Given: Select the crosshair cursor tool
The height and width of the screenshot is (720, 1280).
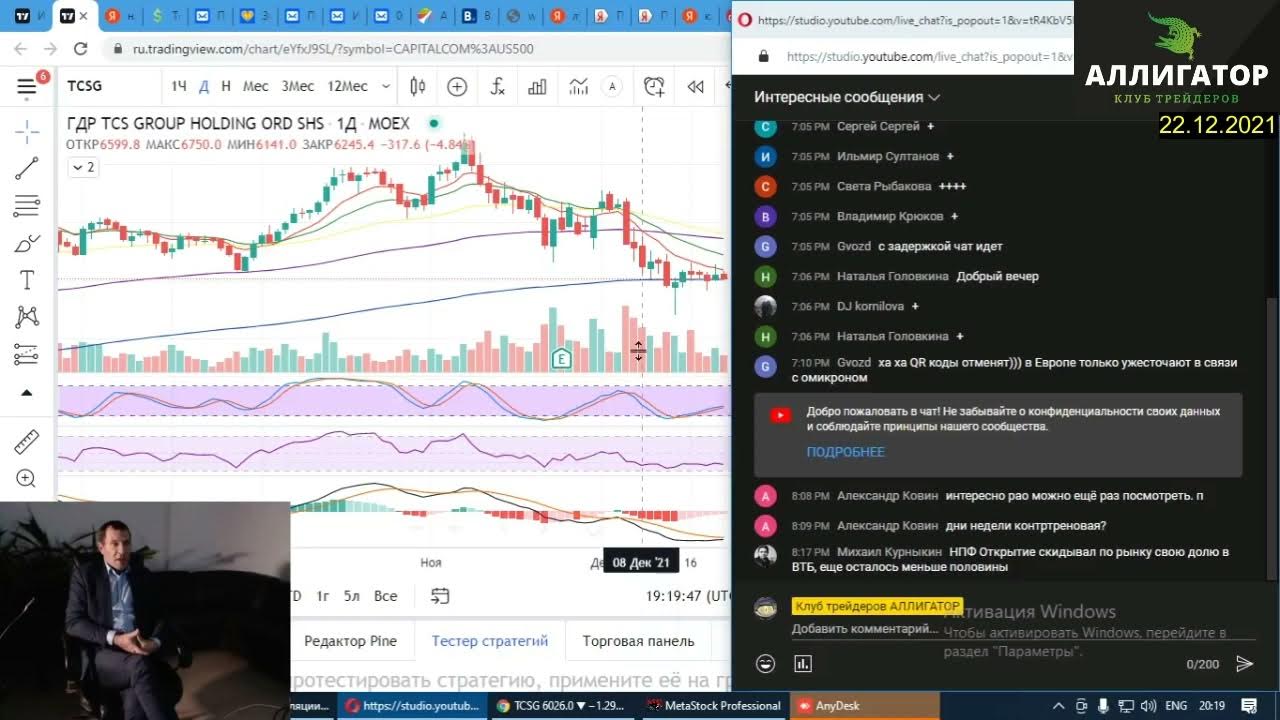Looking at the screenshot, I should pos(26,131).
